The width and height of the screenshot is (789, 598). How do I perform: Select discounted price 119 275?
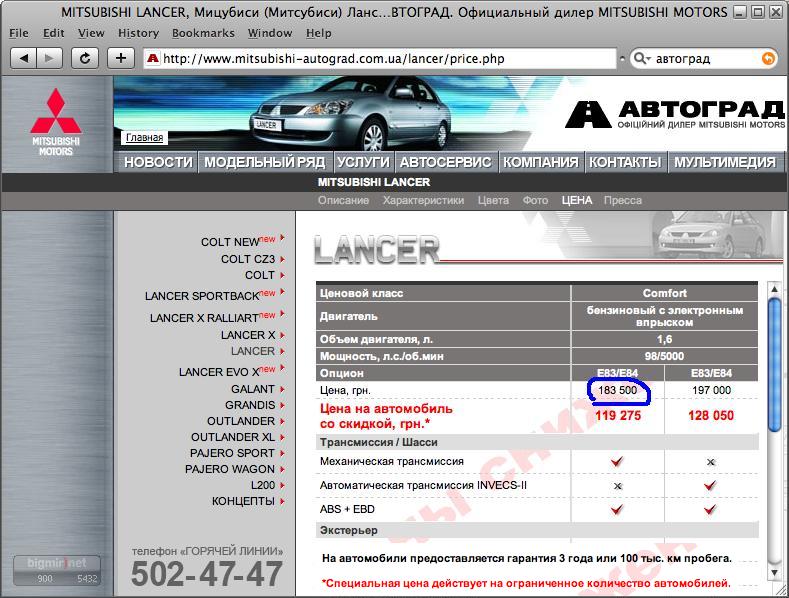(x=618, y=416)
